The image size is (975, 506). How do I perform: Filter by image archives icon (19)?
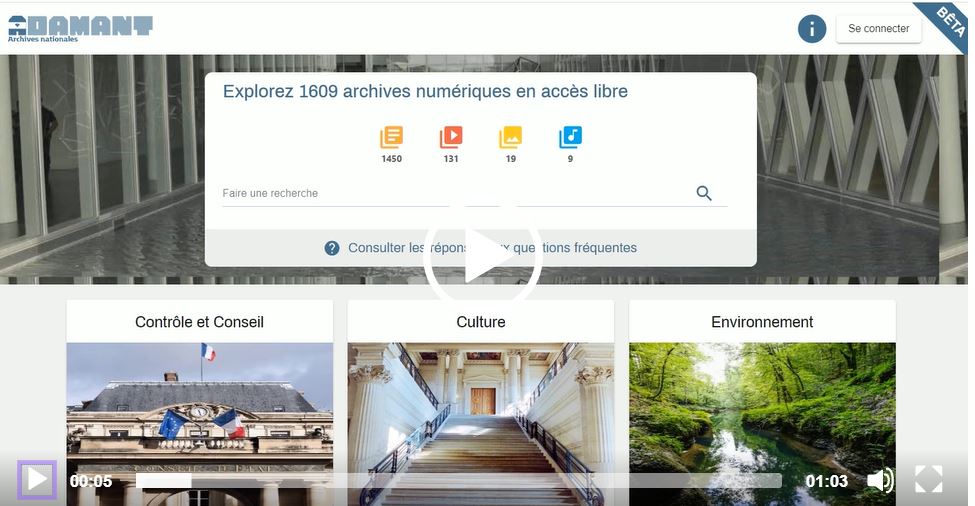pyautogui.click(x=511, y=137)
